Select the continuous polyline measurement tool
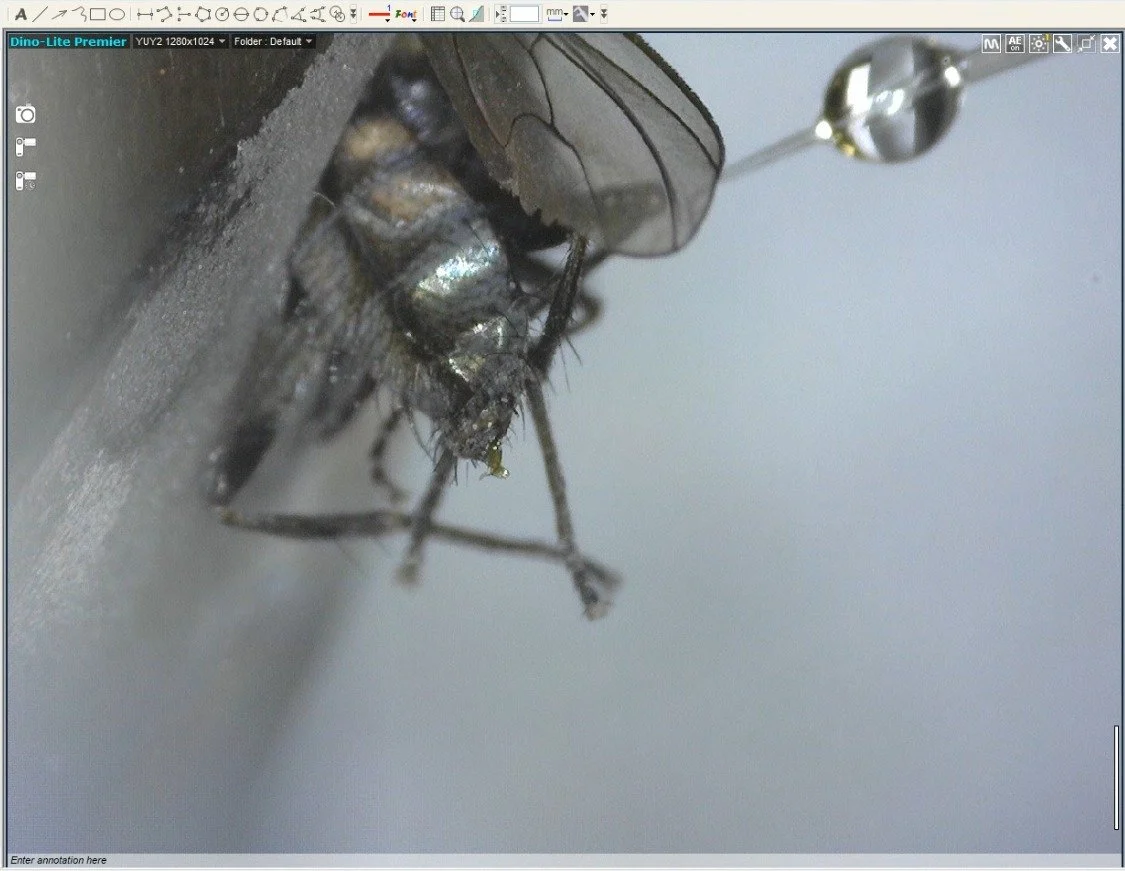The width and height of the screenshot is (1125, 871). tap(164, 14)
